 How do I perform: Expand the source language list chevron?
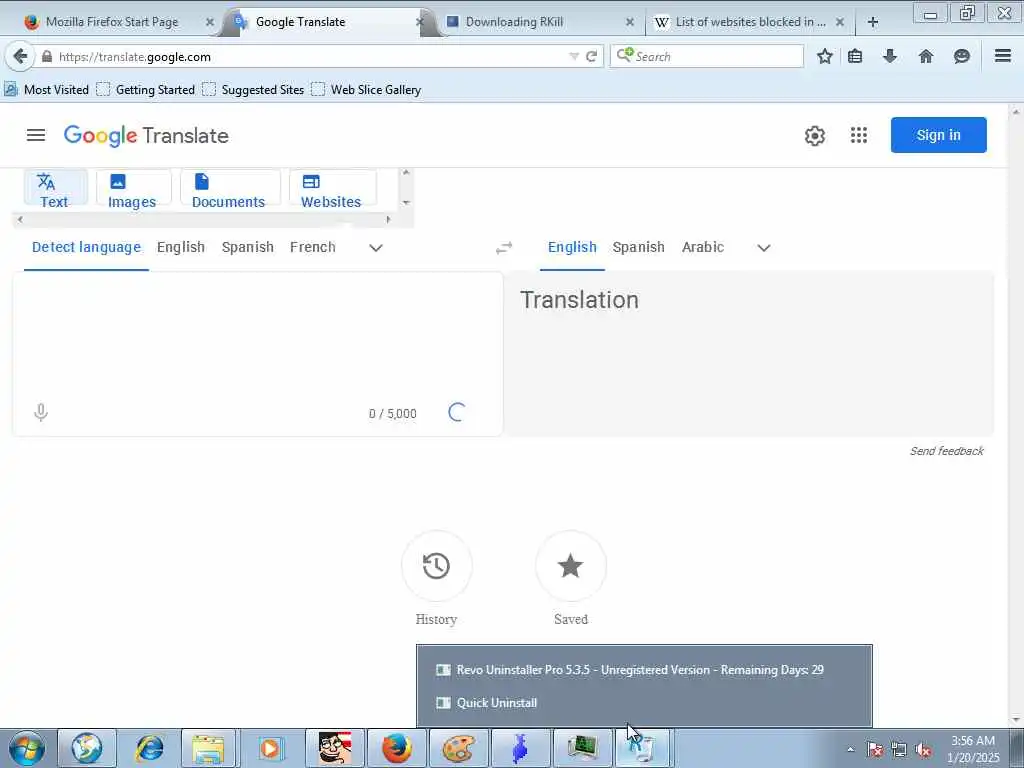(376, 248)
